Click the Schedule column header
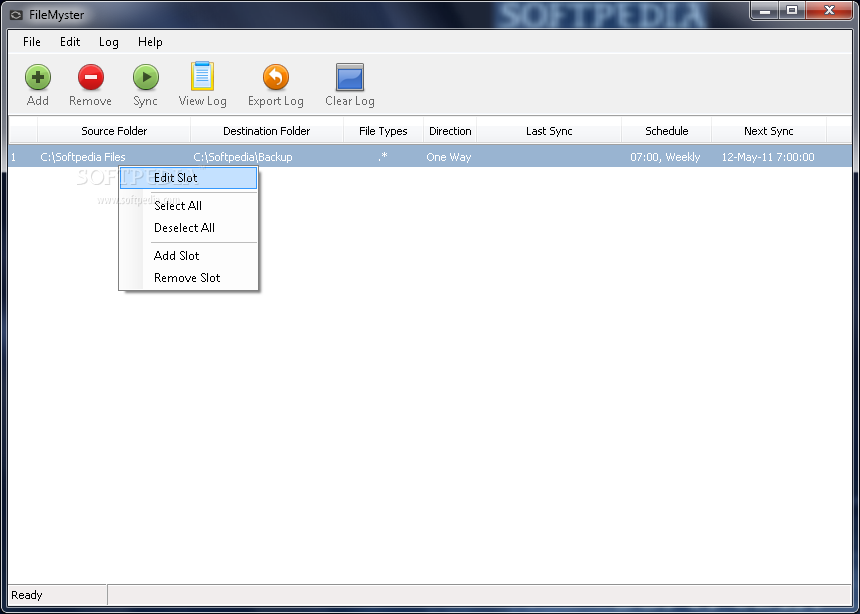Viewport: 860px width, 614px height. (666, 131)
